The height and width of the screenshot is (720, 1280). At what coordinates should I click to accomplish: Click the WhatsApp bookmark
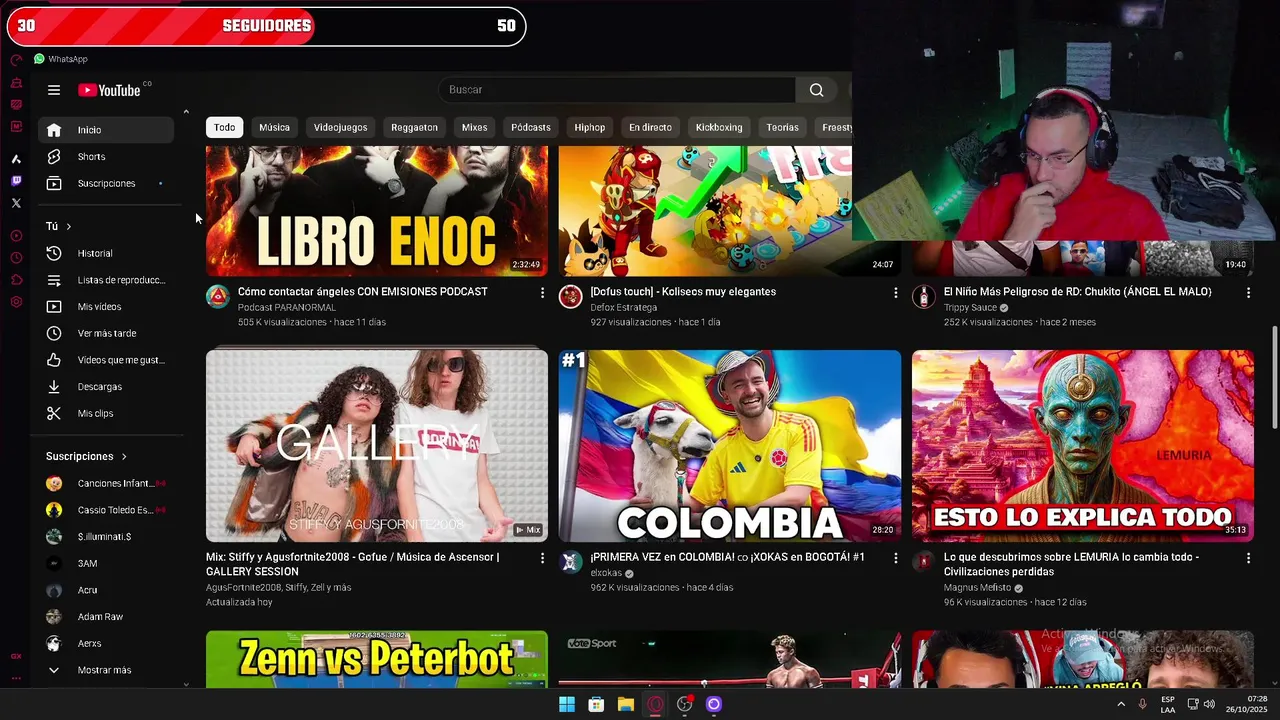pos(61,59)
